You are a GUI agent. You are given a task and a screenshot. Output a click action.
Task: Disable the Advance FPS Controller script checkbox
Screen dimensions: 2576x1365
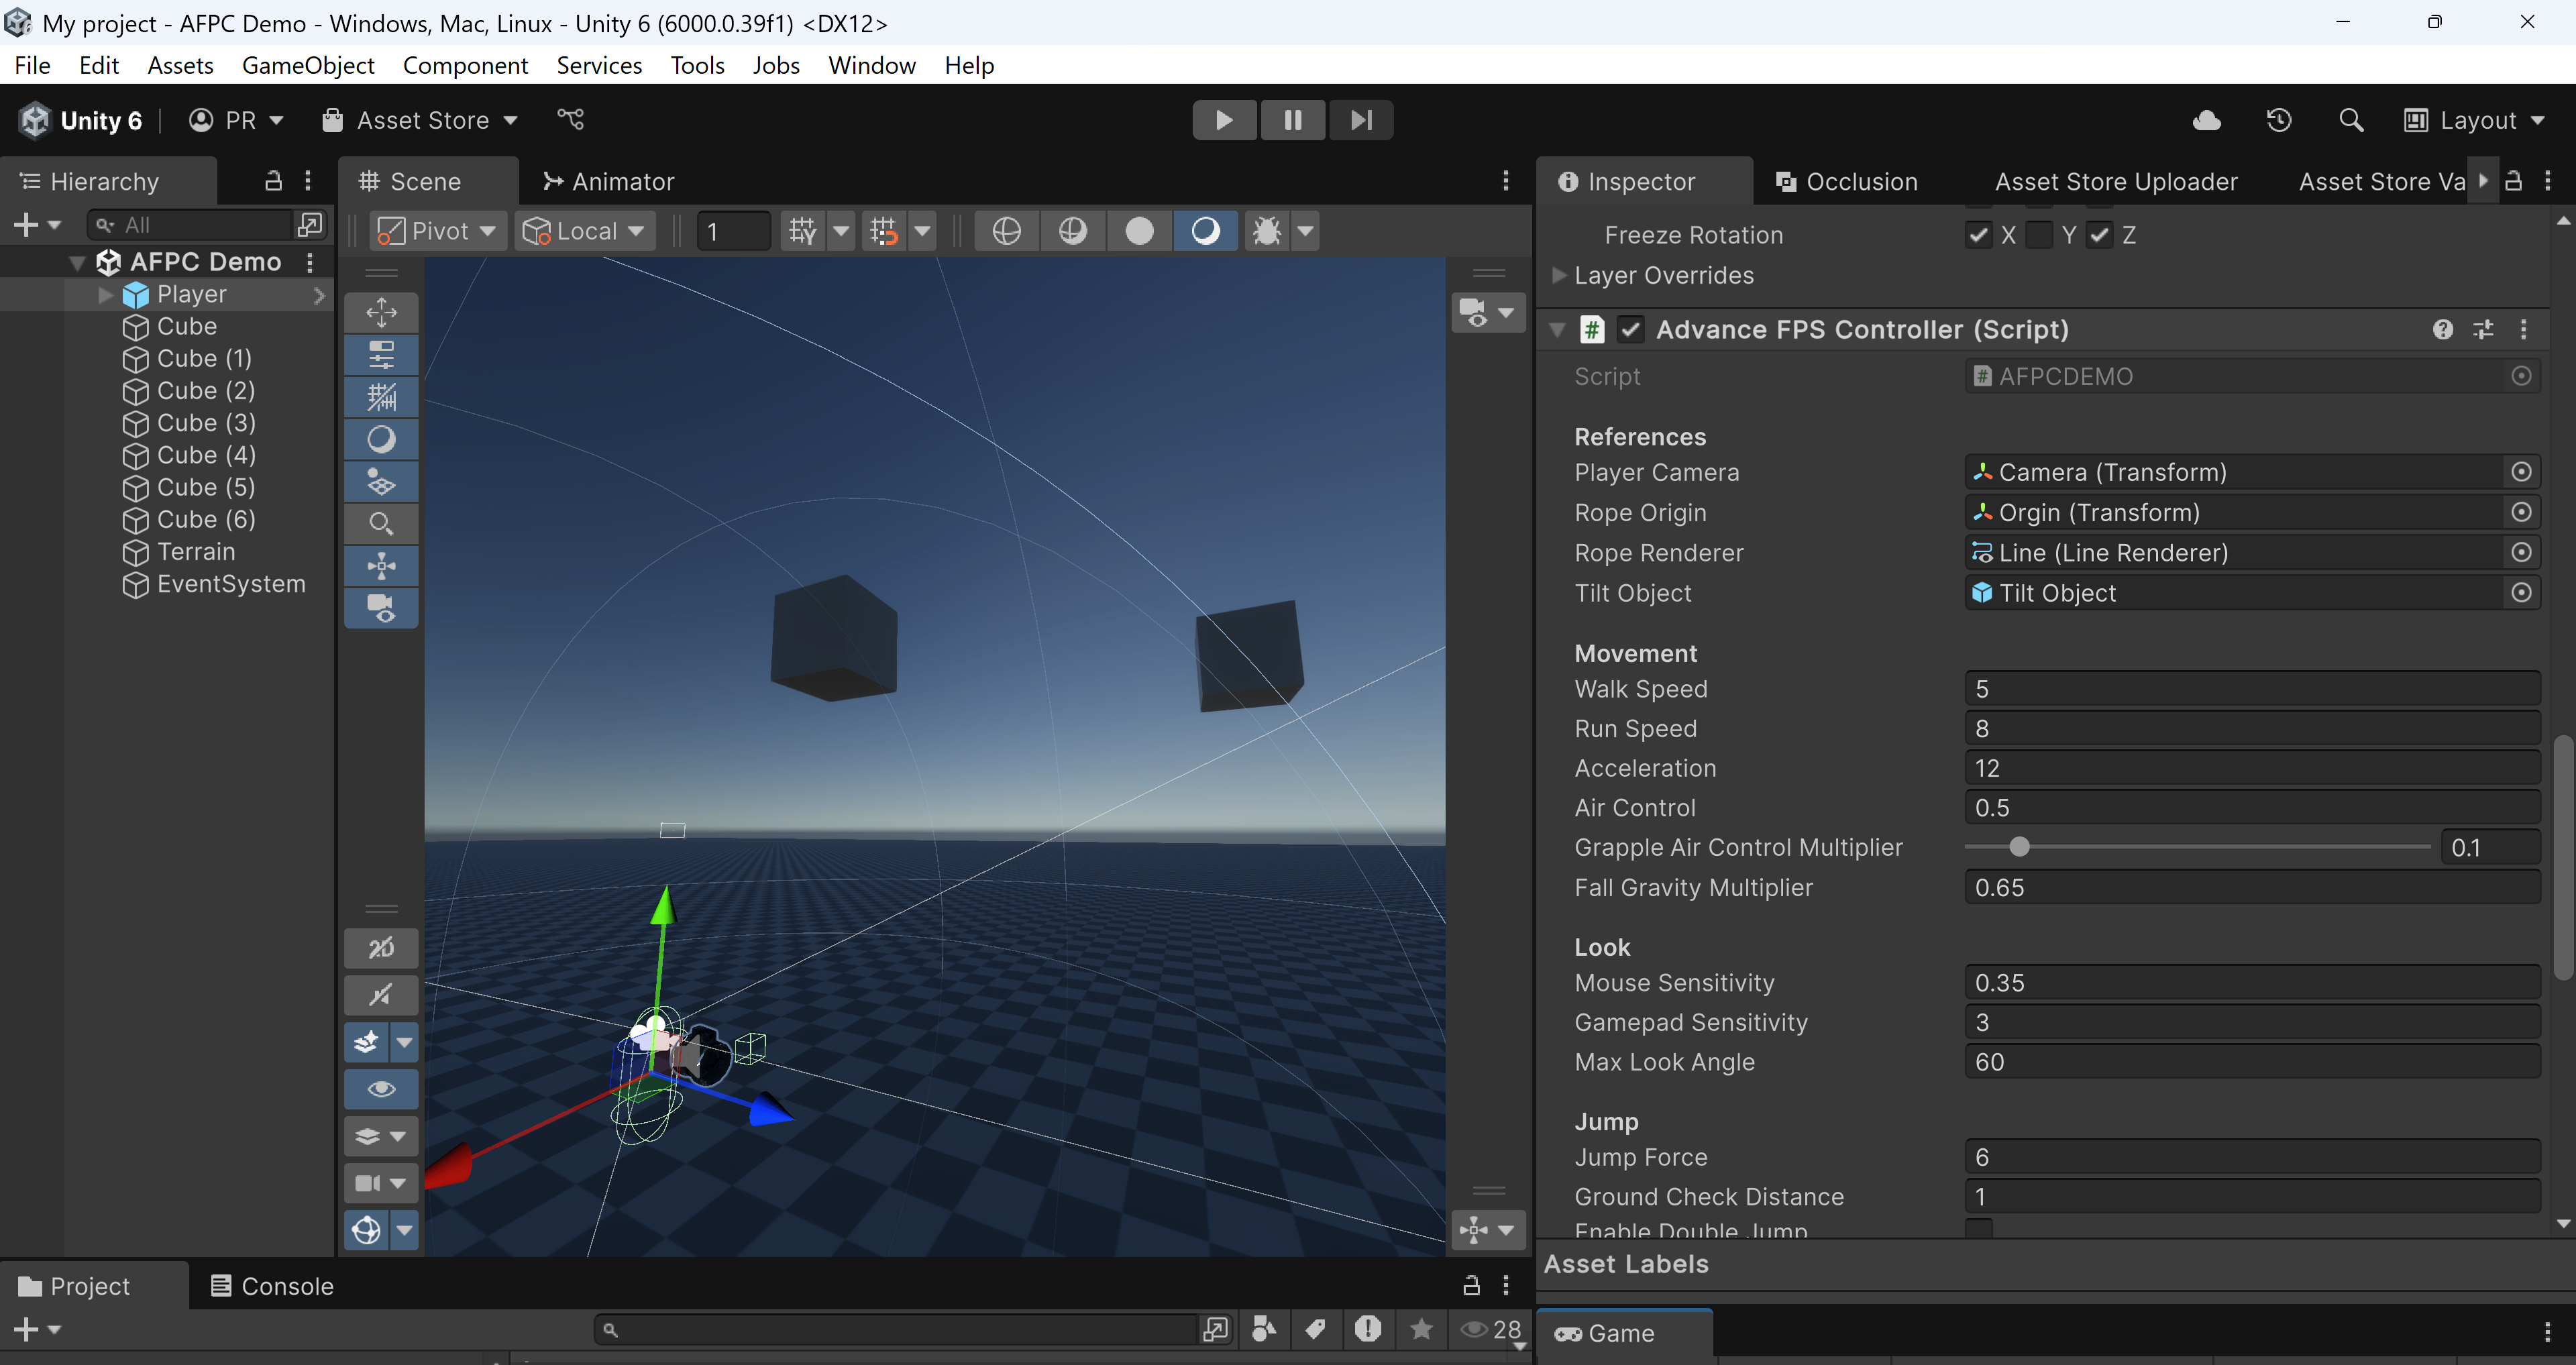pos(1630,329)
